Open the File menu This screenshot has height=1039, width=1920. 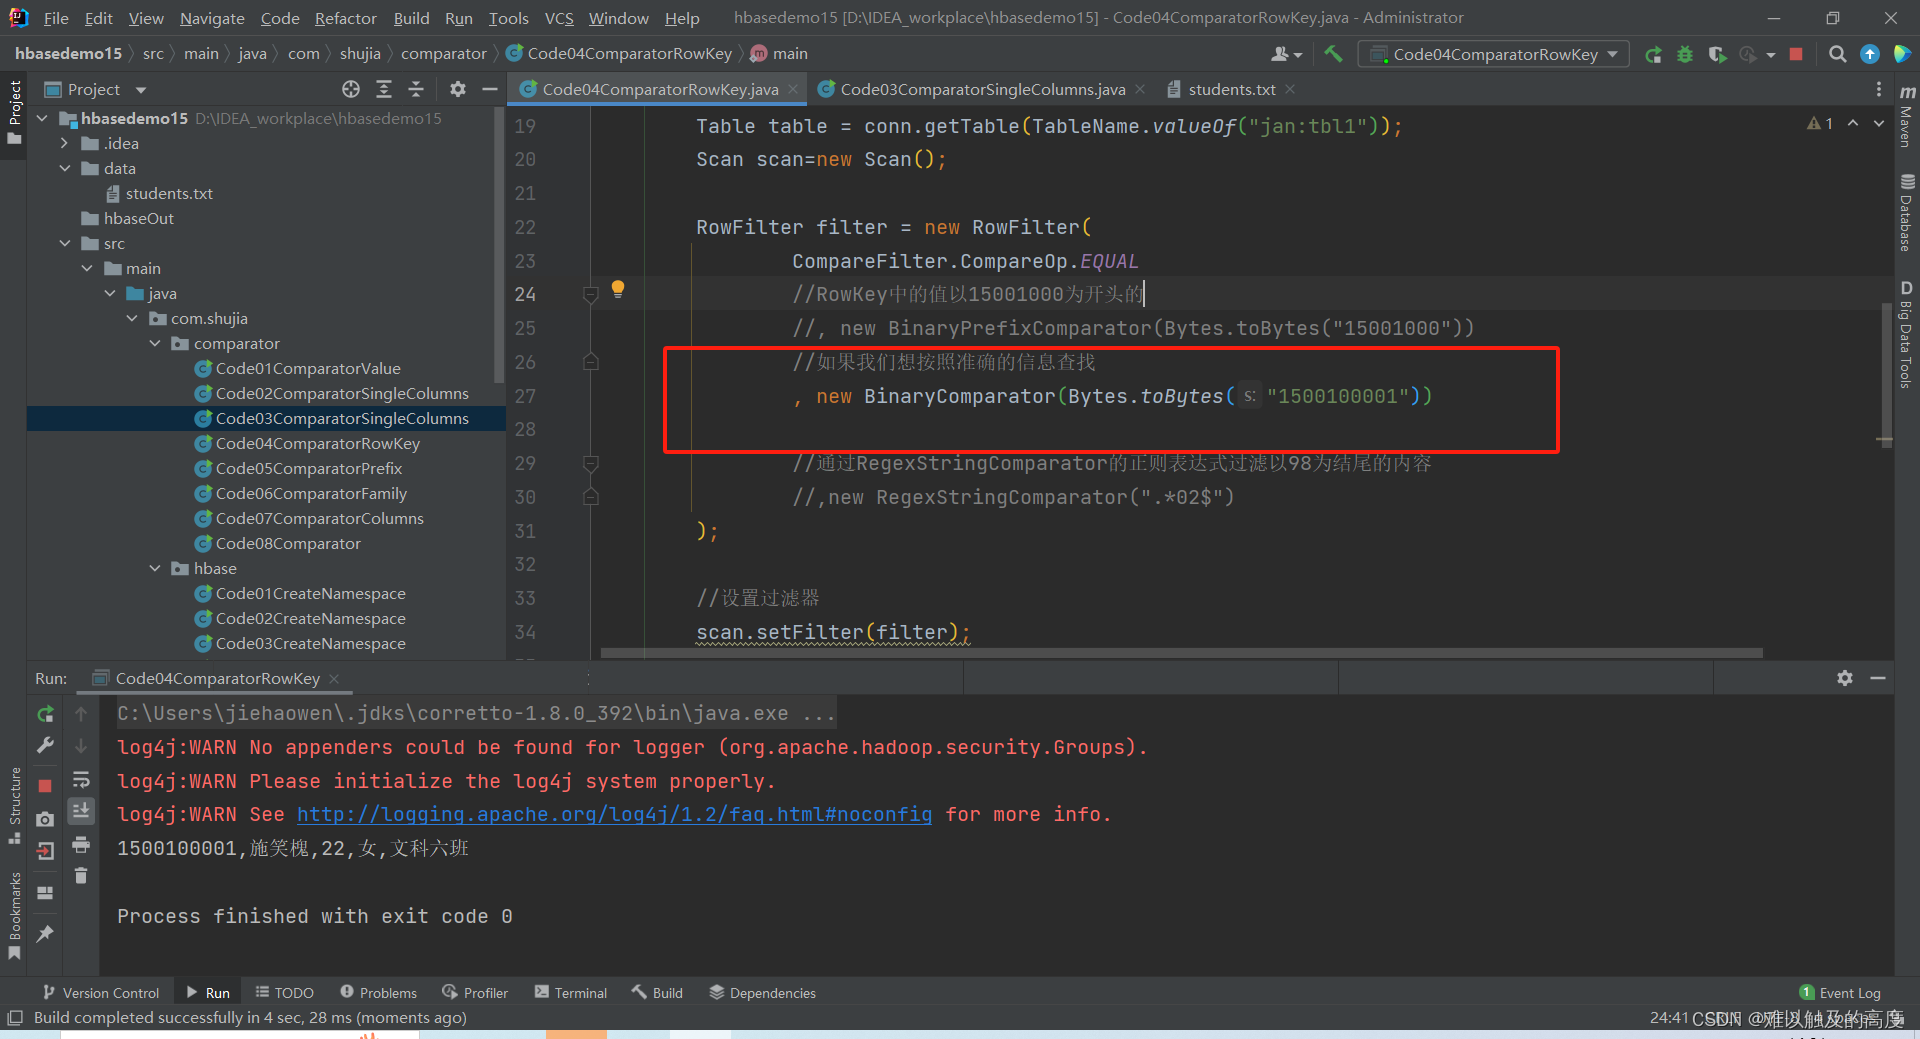click(x=56, y=18)
